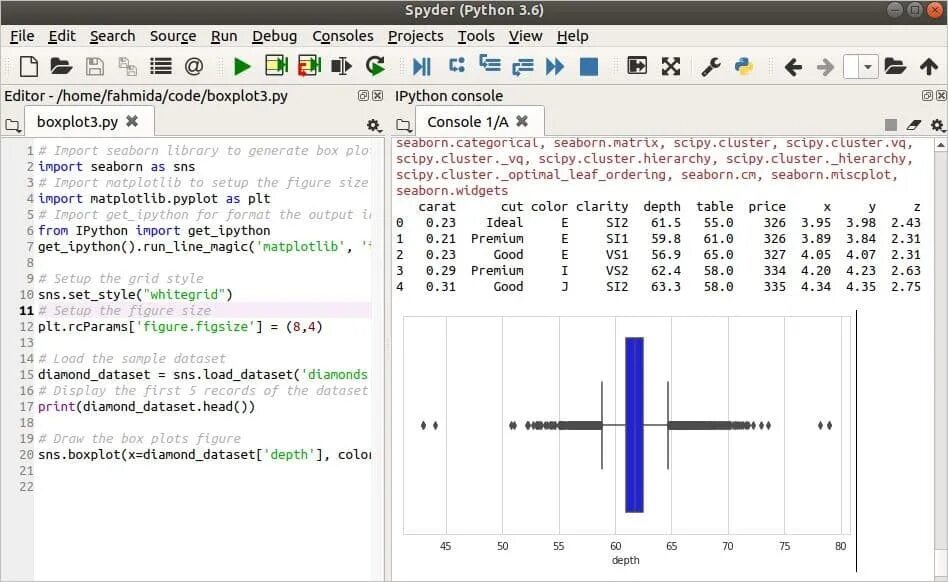The width and height of the screenshot is (948, 582).
Task: Open the Source menu
Action: pos(173,36)
